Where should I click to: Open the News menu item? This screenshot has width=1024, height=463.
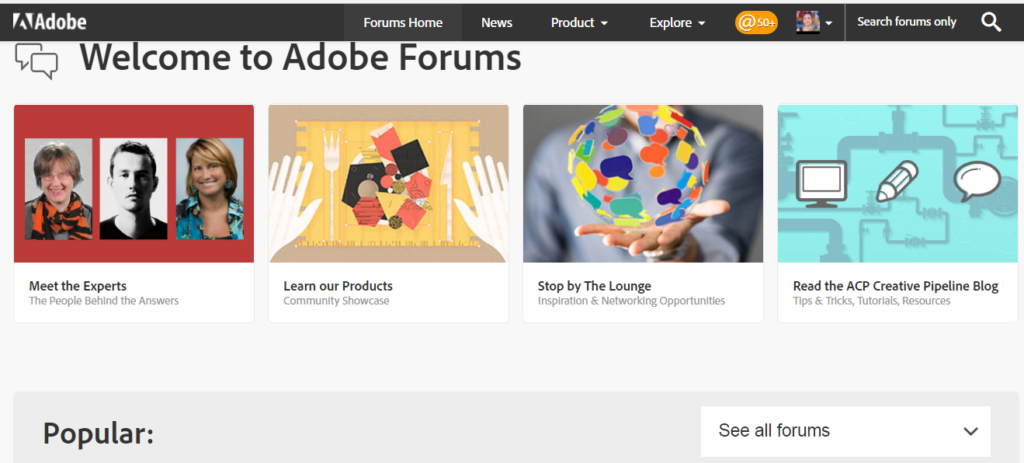[496, 22]
